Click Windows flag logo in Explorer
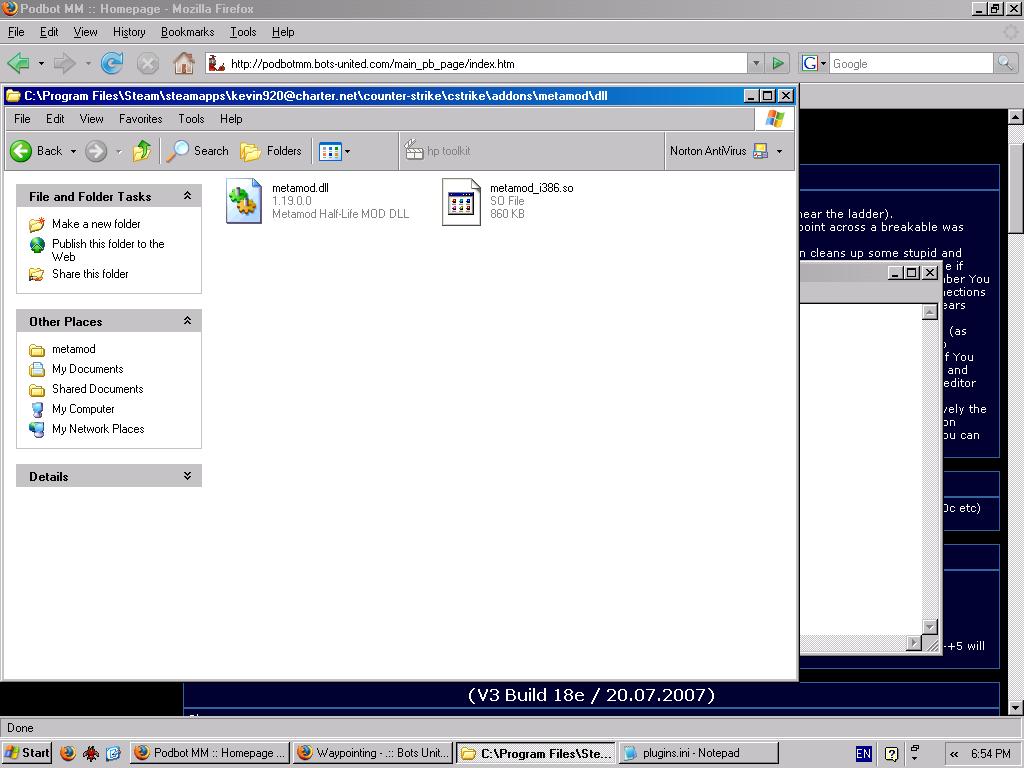 [x=775, y=119]
